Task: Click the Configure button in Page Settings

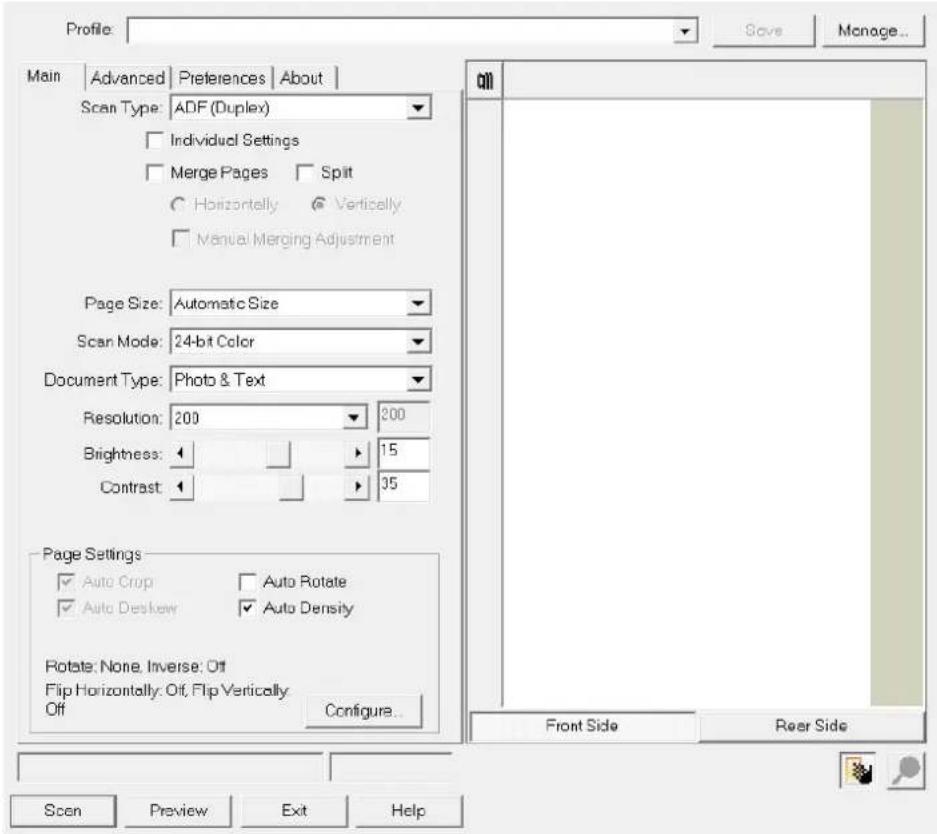Action: 363,710
